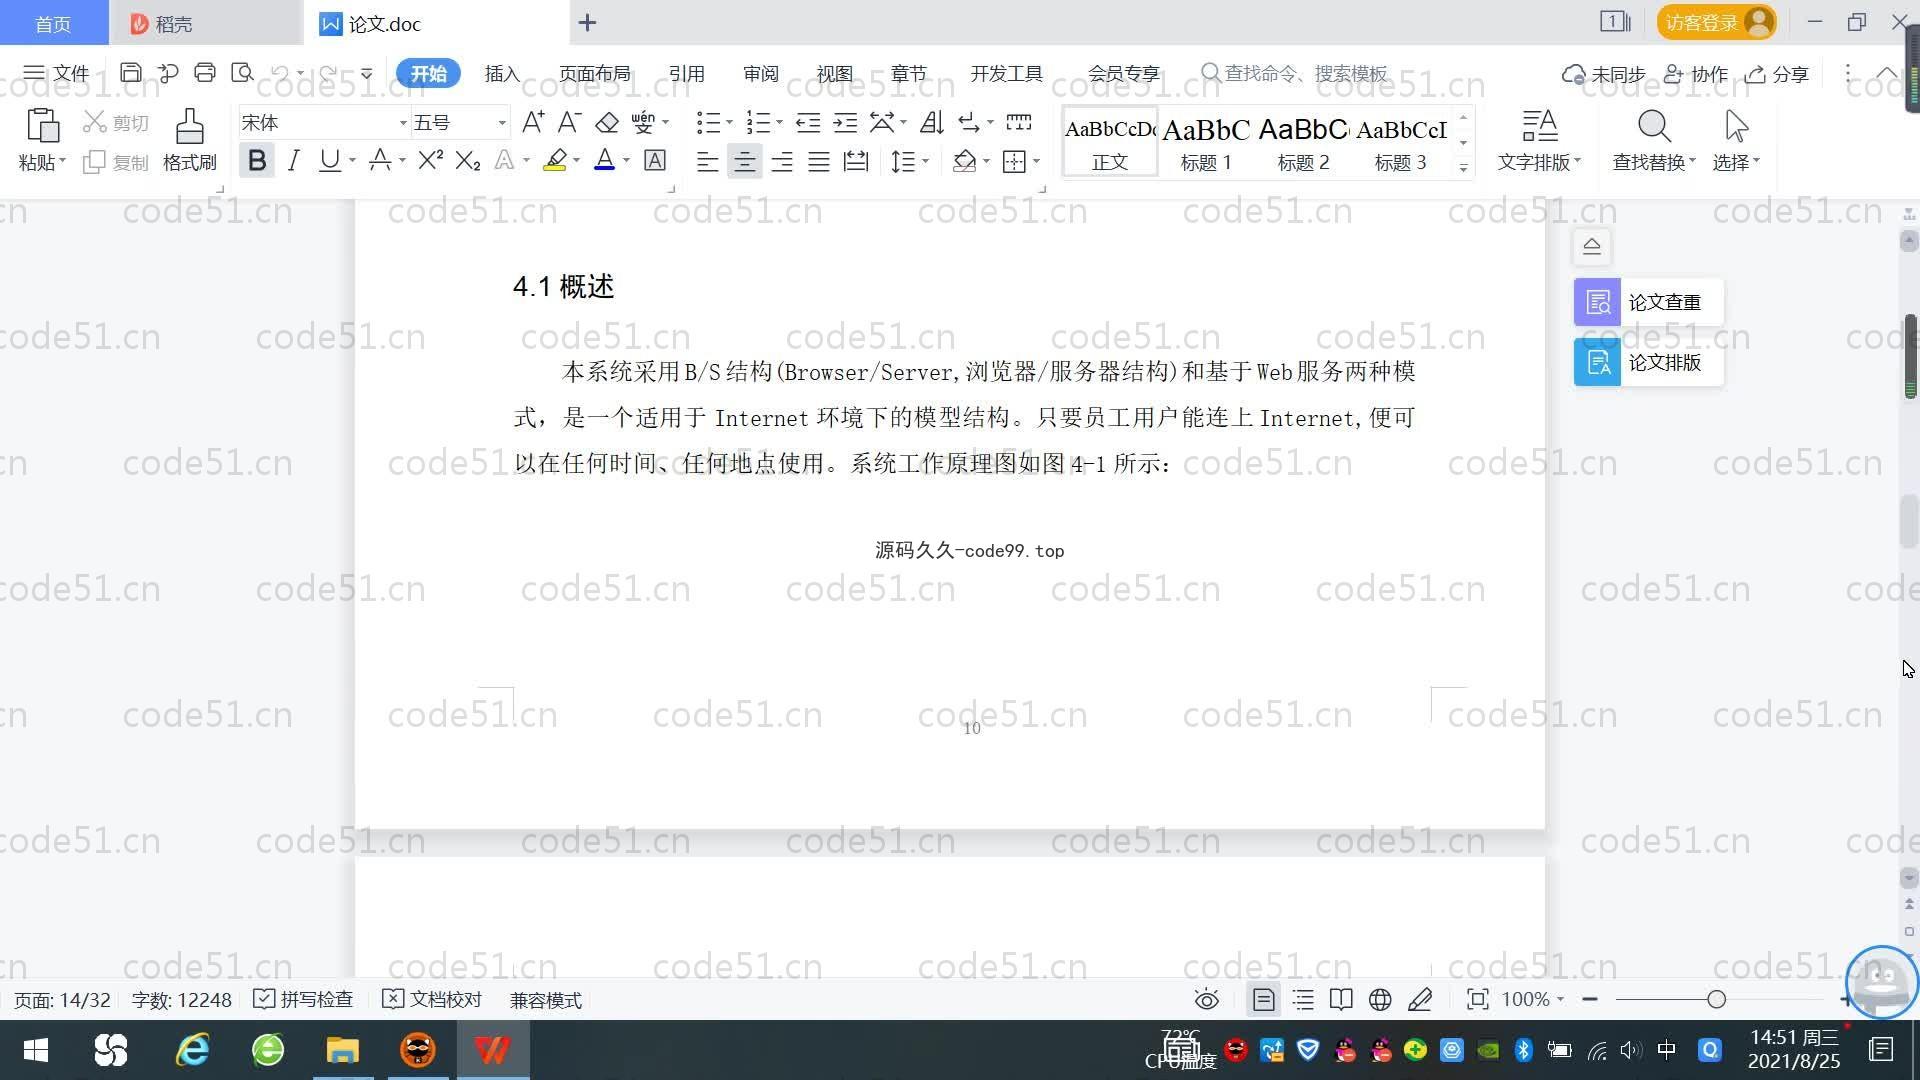Switch to the 稻壳 tab
This screenshot has width=1920, height=1080.
pos(205,23)
